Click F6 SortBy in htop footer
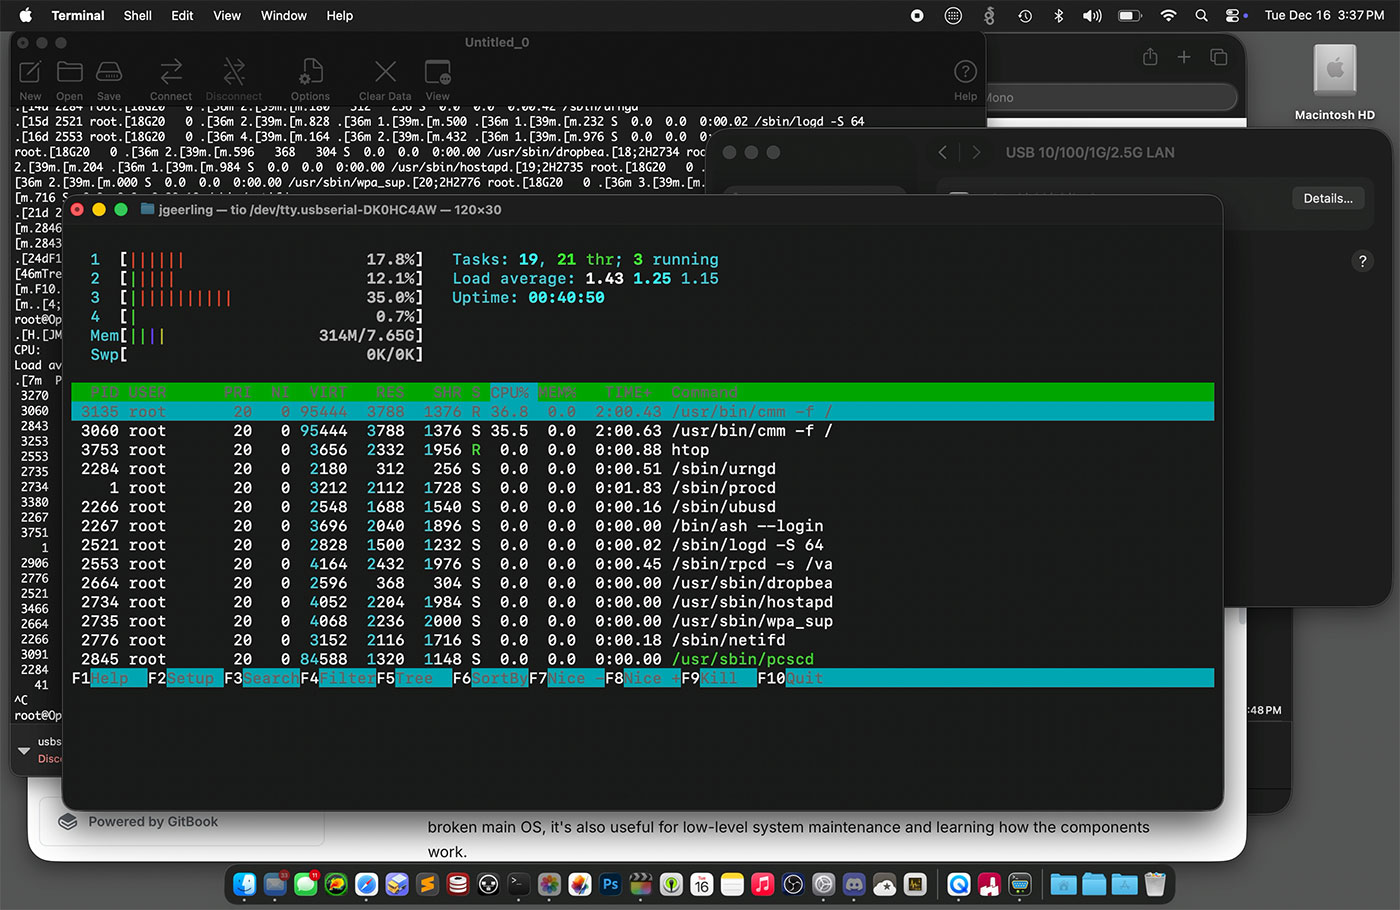The width and height of the screenshot is (1400, 910). pos(490,678)
